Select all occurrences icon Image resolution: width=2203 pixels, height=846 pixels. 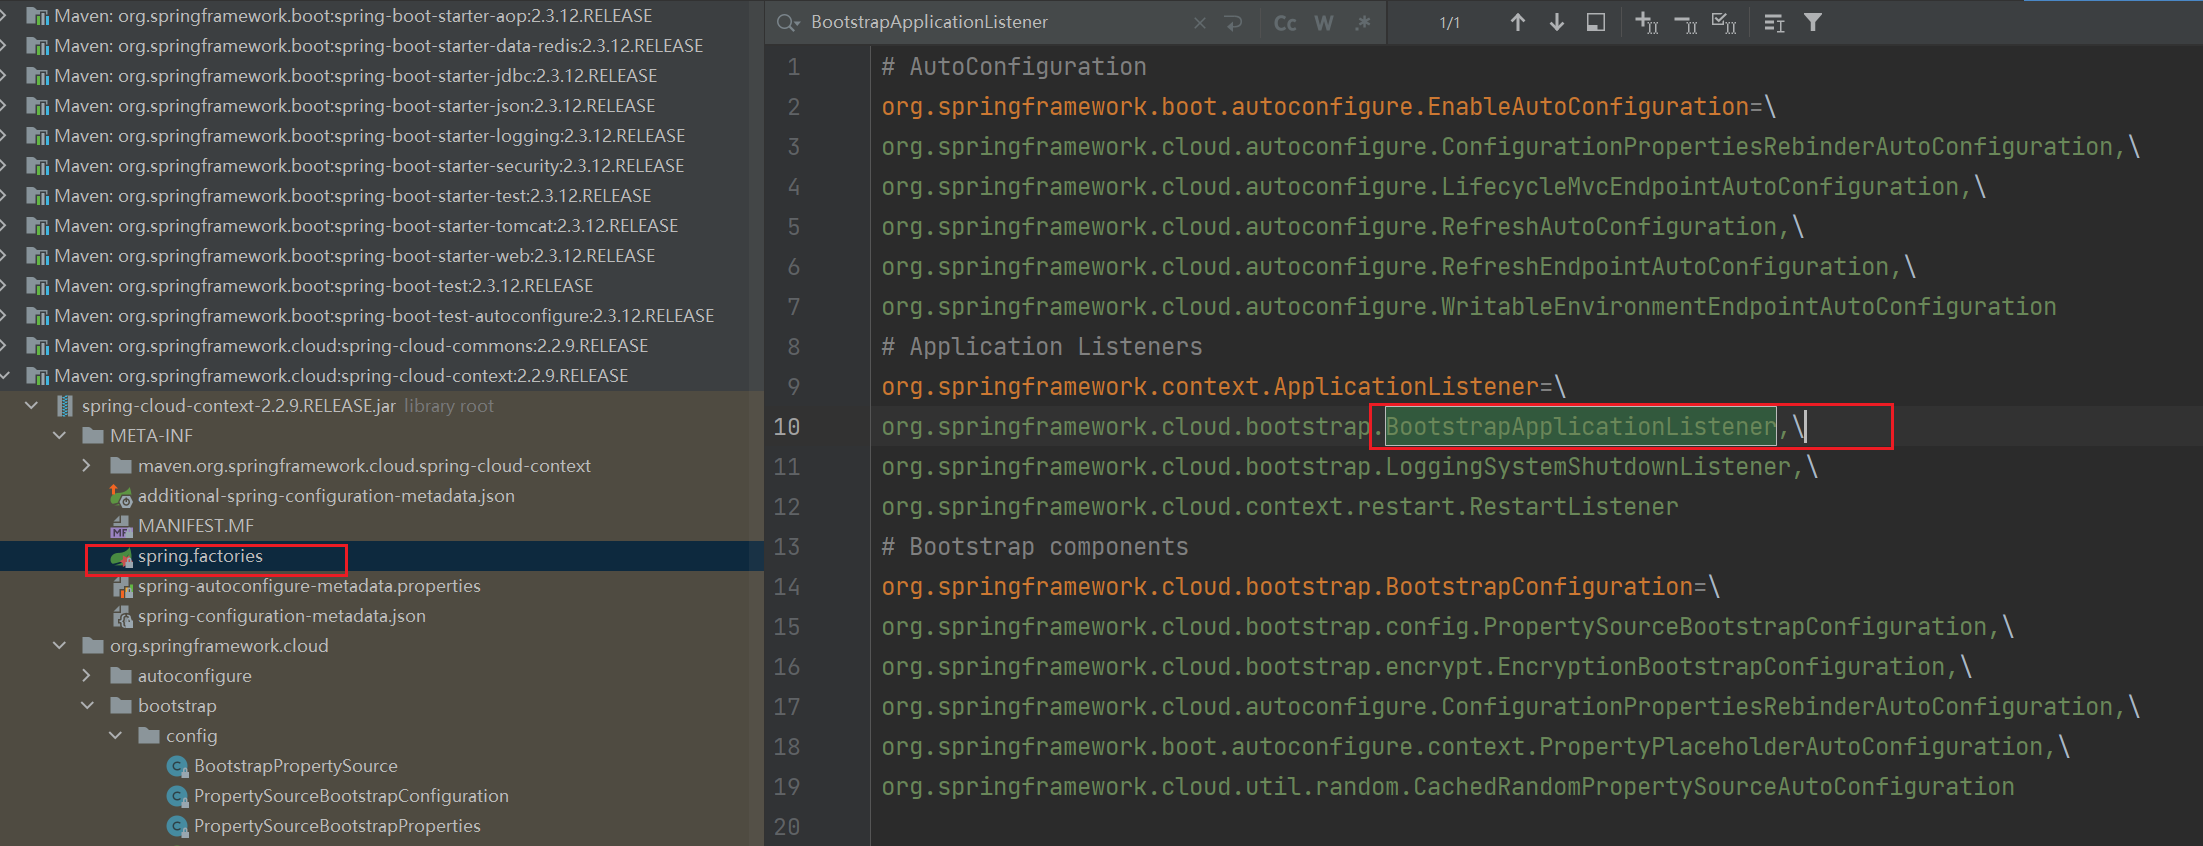point(1724,22)
